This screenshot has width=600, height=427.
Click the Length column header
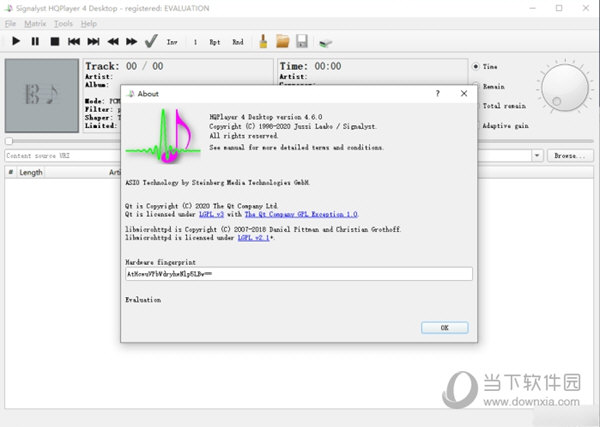[x=31, y=173]
